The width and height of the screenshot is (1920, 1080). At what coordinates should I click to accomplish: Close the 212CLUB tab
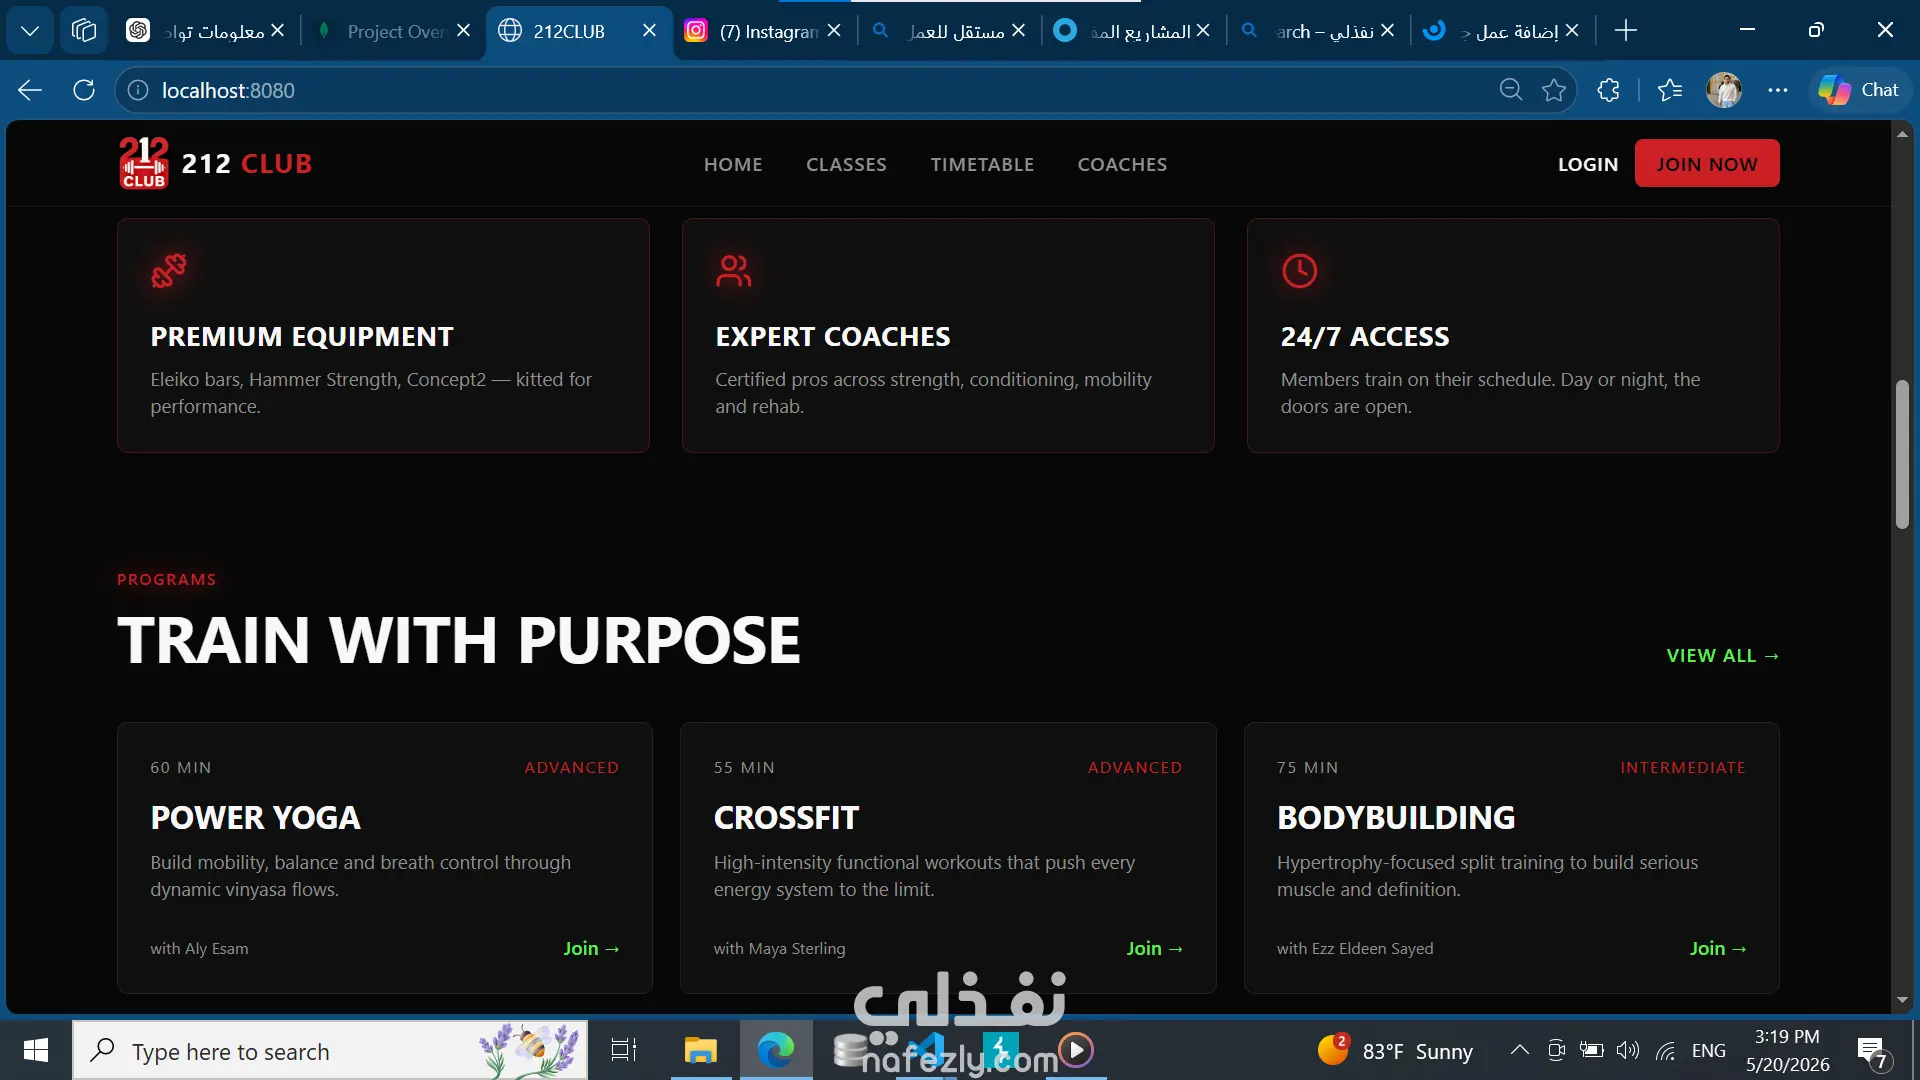tap(649, 31)
